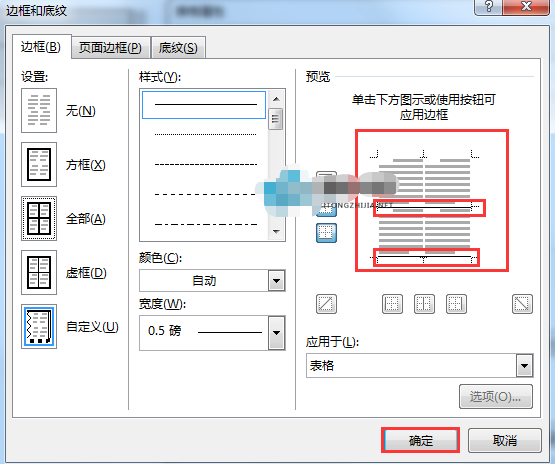Click the 确定 button
Viewport: 555px width, 464px height.
(x=420, y=440)
